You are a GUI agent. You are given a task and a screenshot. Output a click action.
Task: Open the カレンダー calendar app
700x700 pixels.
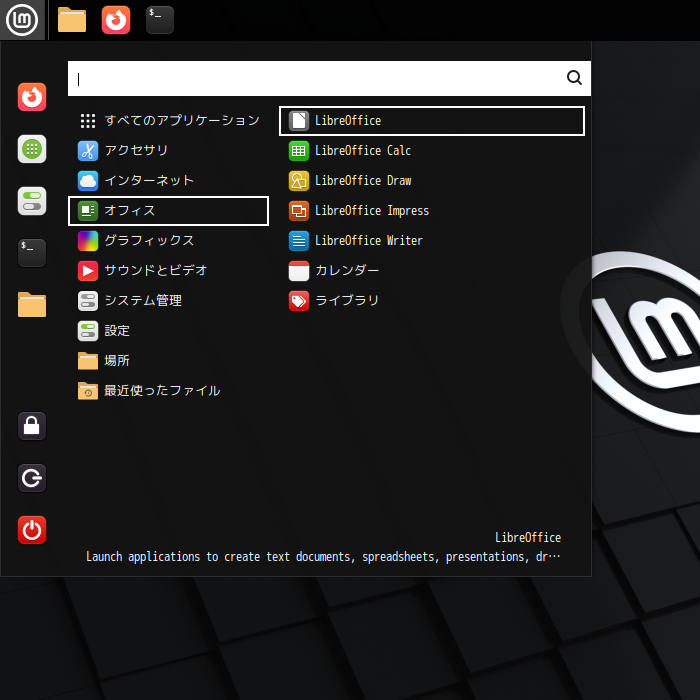click(x=432, y=271)
